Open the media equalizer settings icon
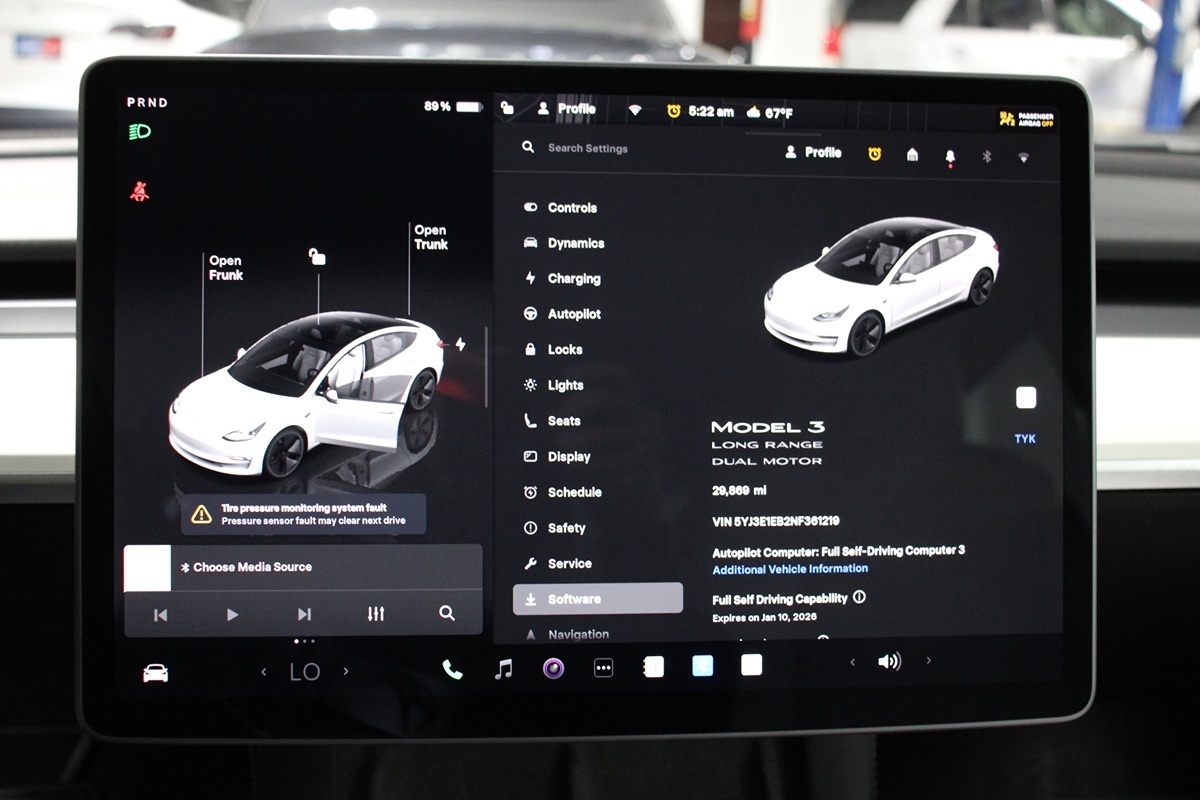 pos(376,614)
